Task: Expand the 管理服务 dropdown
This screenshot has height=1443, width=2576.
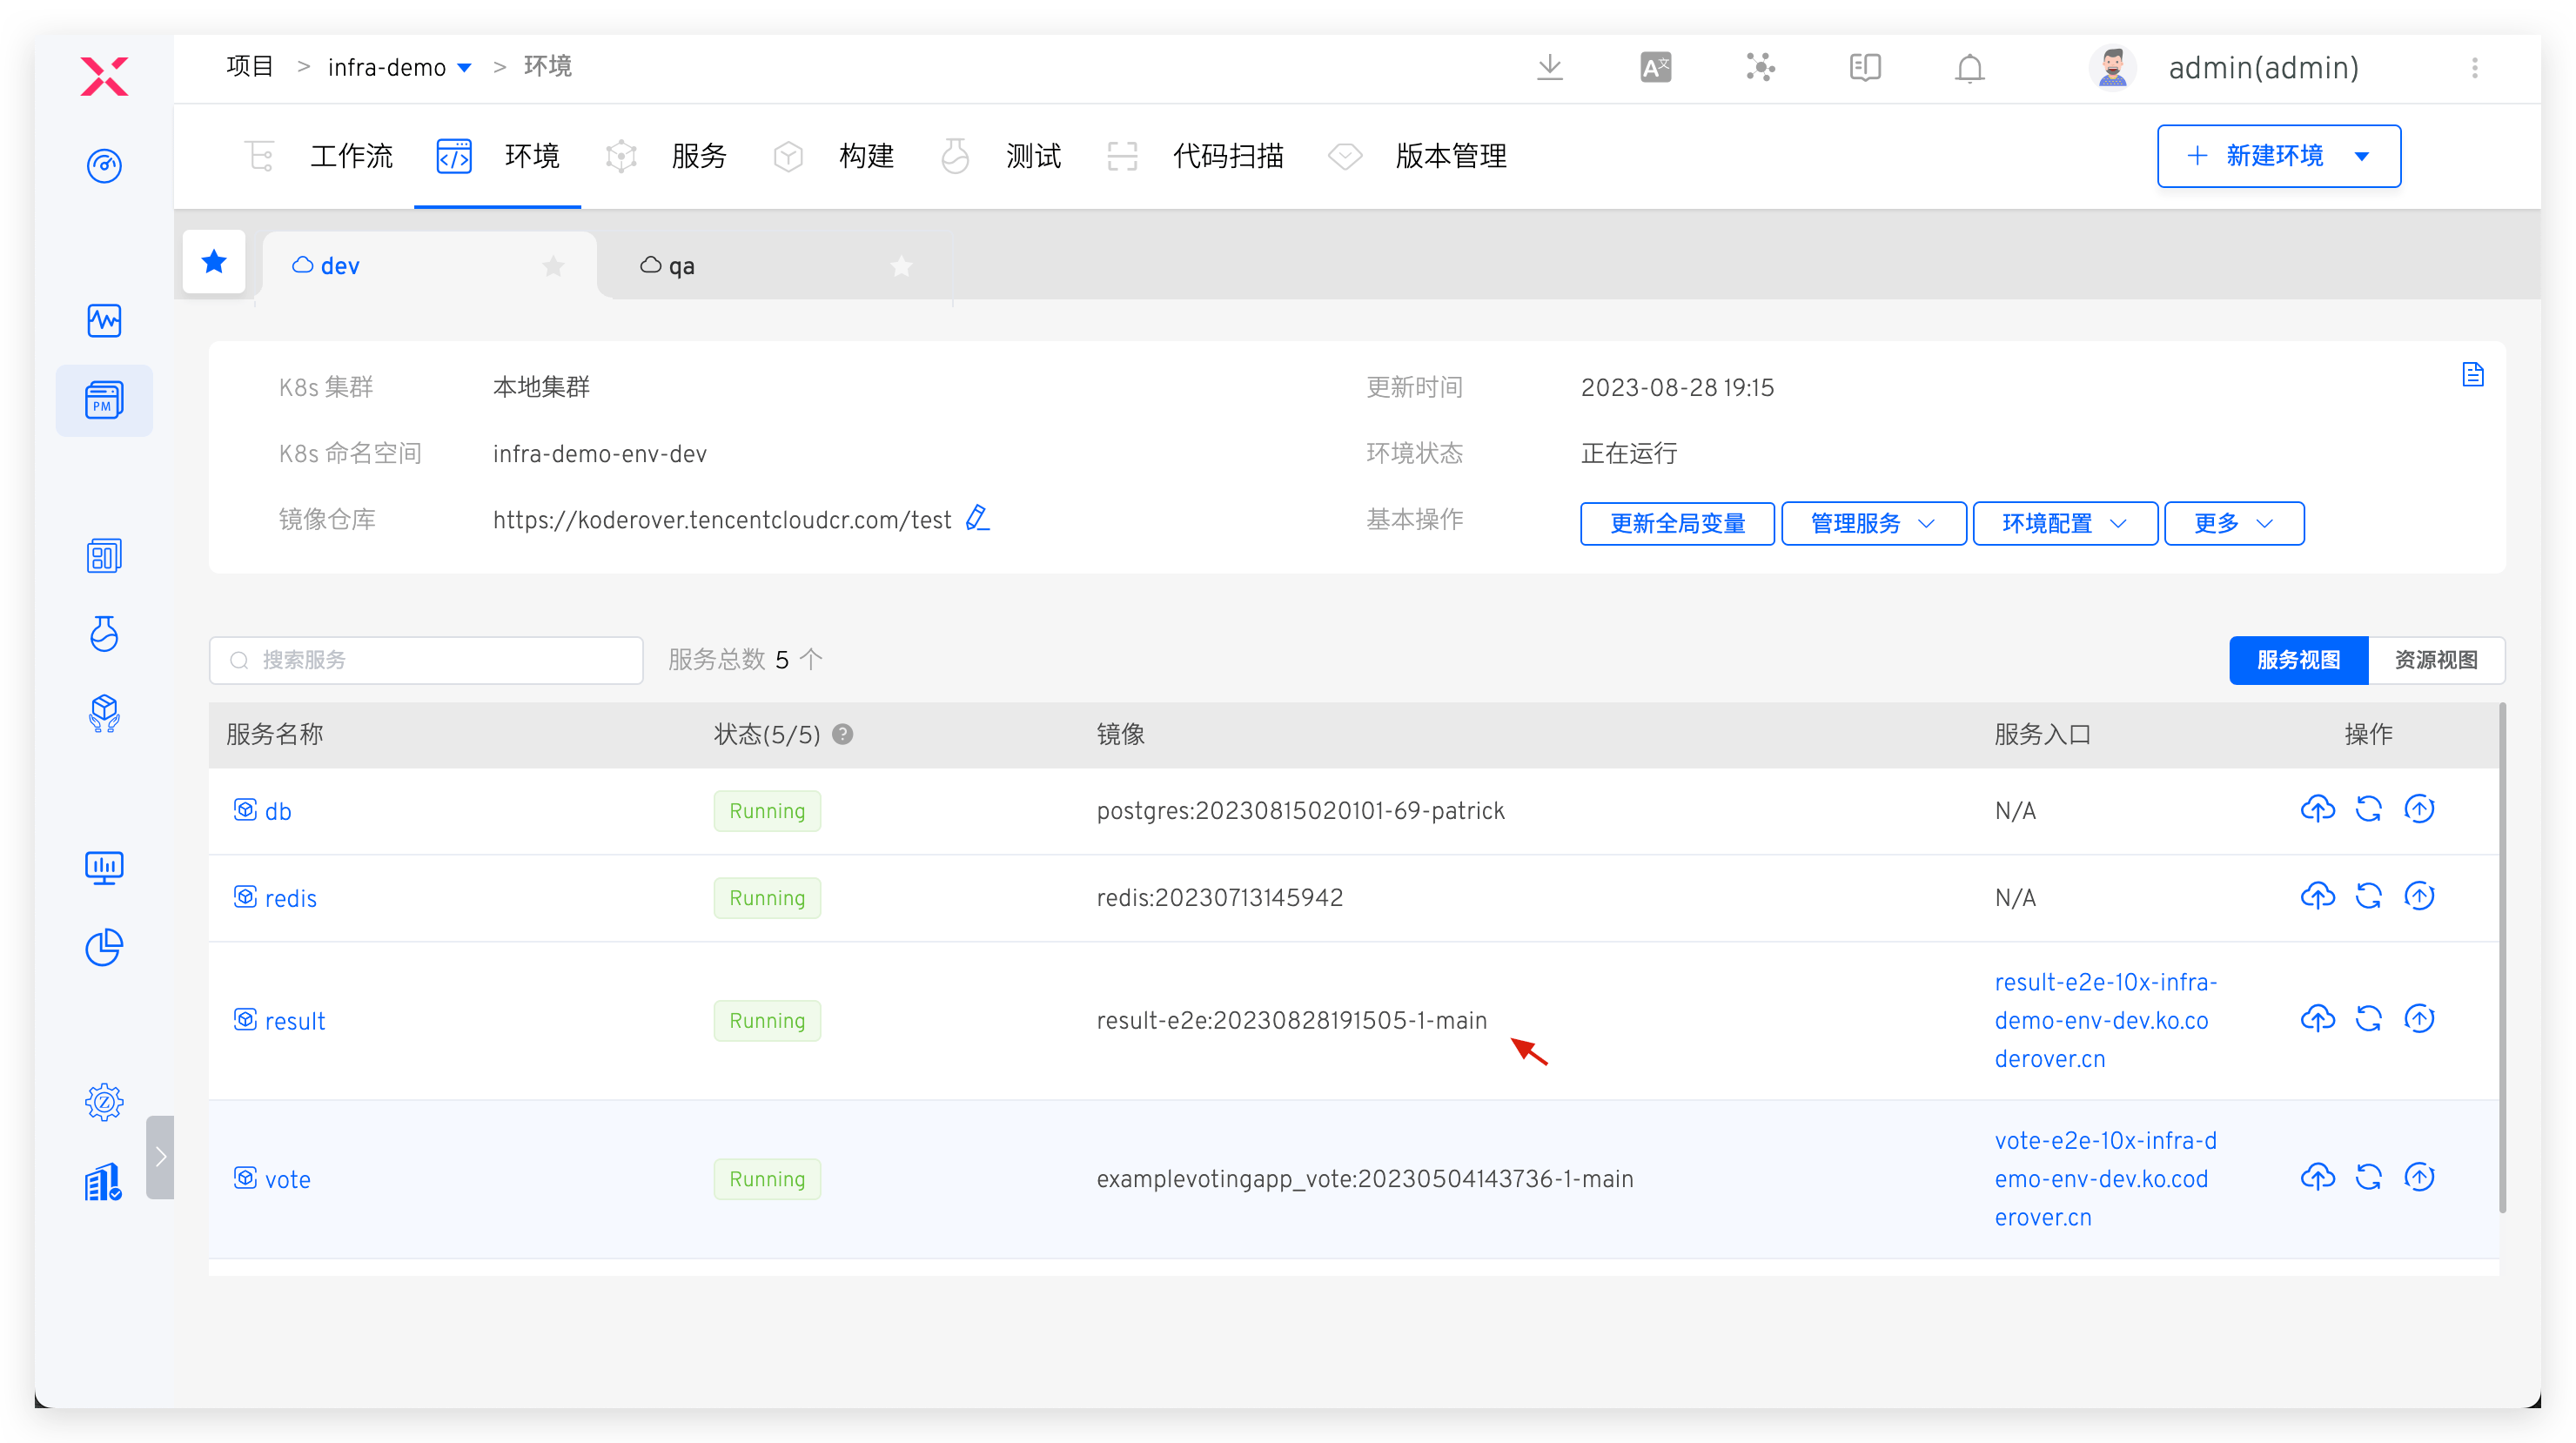Action: click(x=1873, y=523)
